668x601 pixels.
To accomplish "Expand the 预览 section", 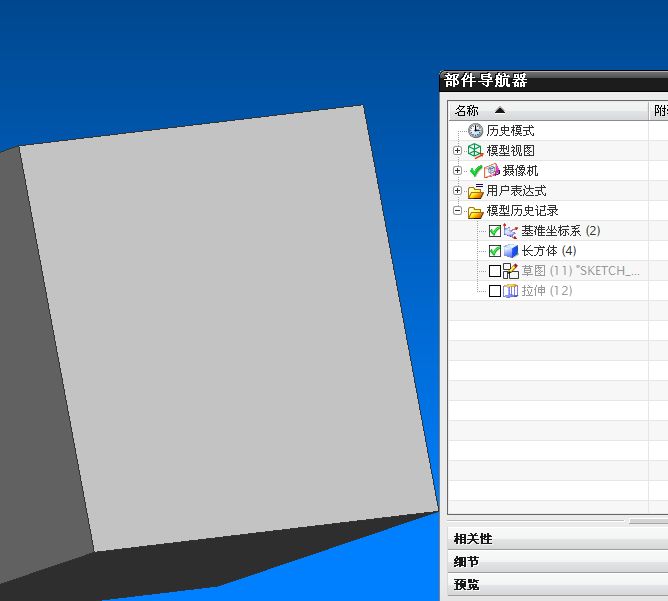I will pos(558,584).
